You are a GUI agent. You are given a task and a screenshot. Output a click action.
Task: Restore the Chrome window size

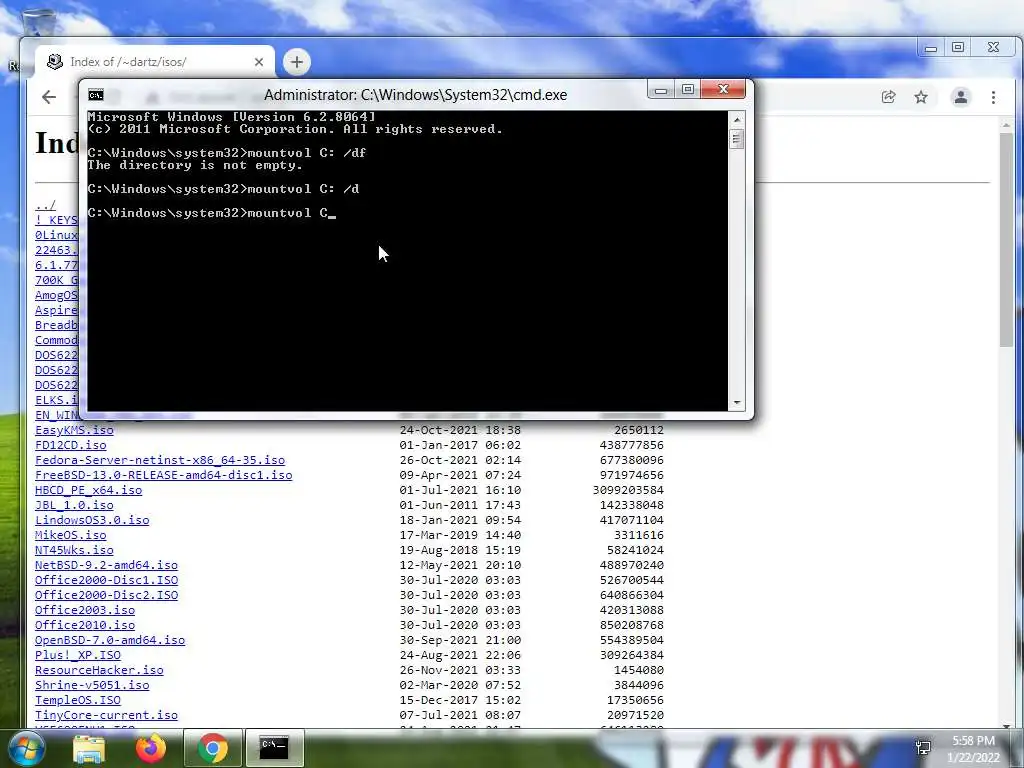coord(958,48)
